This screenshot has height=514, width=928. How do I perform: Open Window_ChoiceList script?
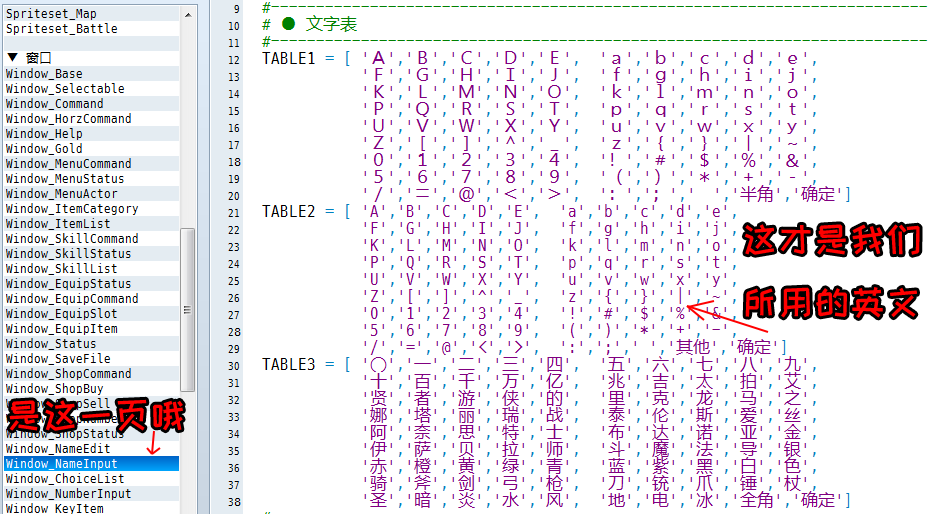[91, 478]
